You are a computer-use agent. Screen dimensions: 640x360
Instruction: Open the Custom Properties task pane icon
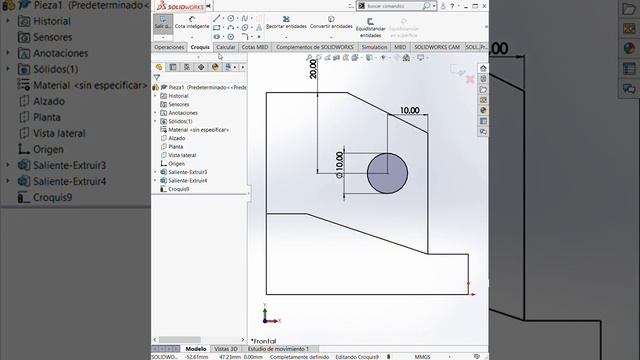[x=483, y=121]
